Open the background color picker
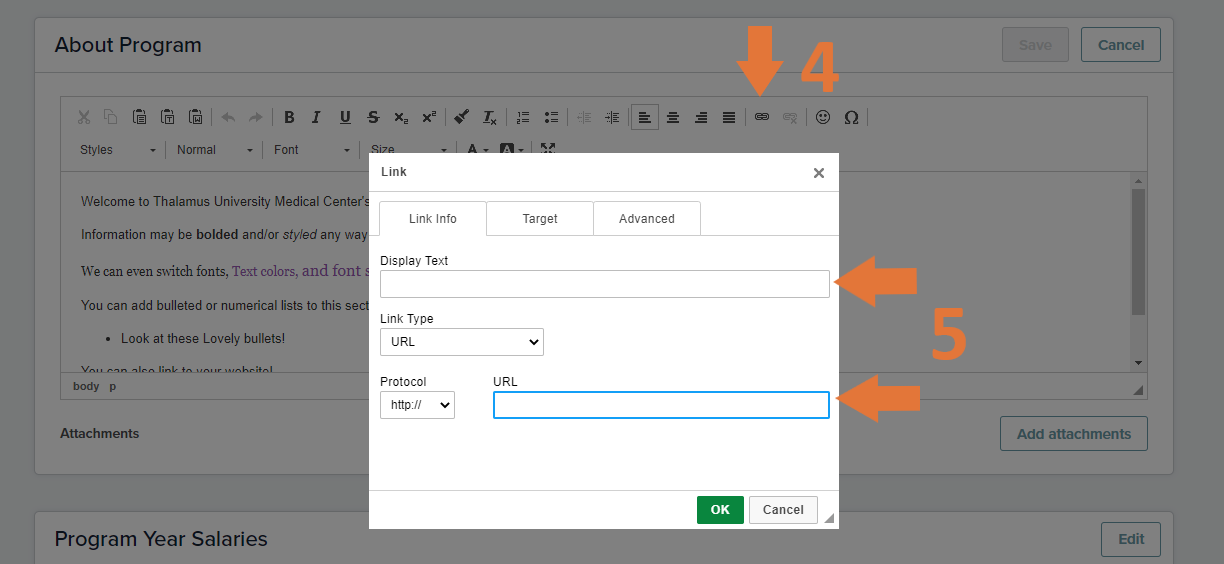This screenshot has height=564, width=1224. pyautogui.click(x=511, y=149)
